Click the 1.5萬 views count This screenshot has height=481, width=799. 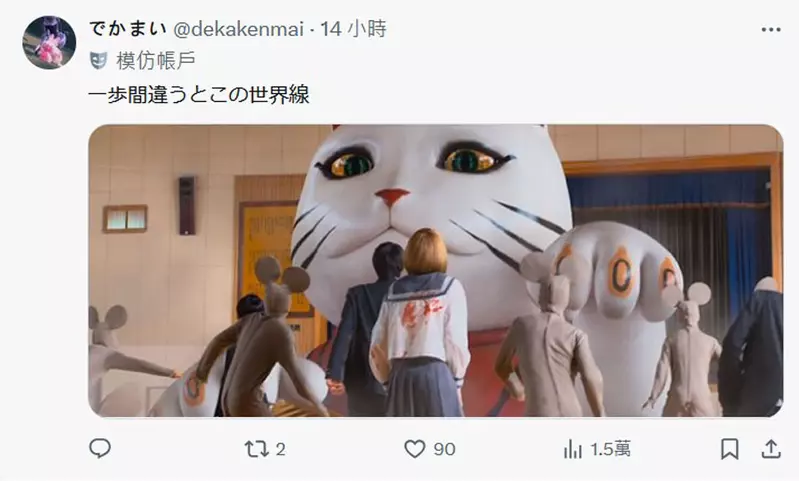[610, 449]
